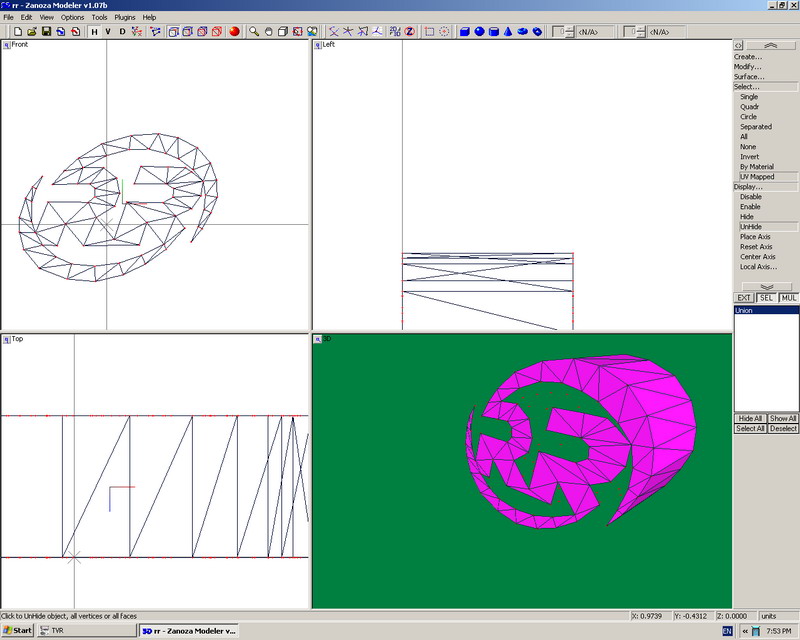Image resolution: width=800 pixels, height=640 pixels.
Task: Click the white box Zoom extents icon
Action: point(283,32)
